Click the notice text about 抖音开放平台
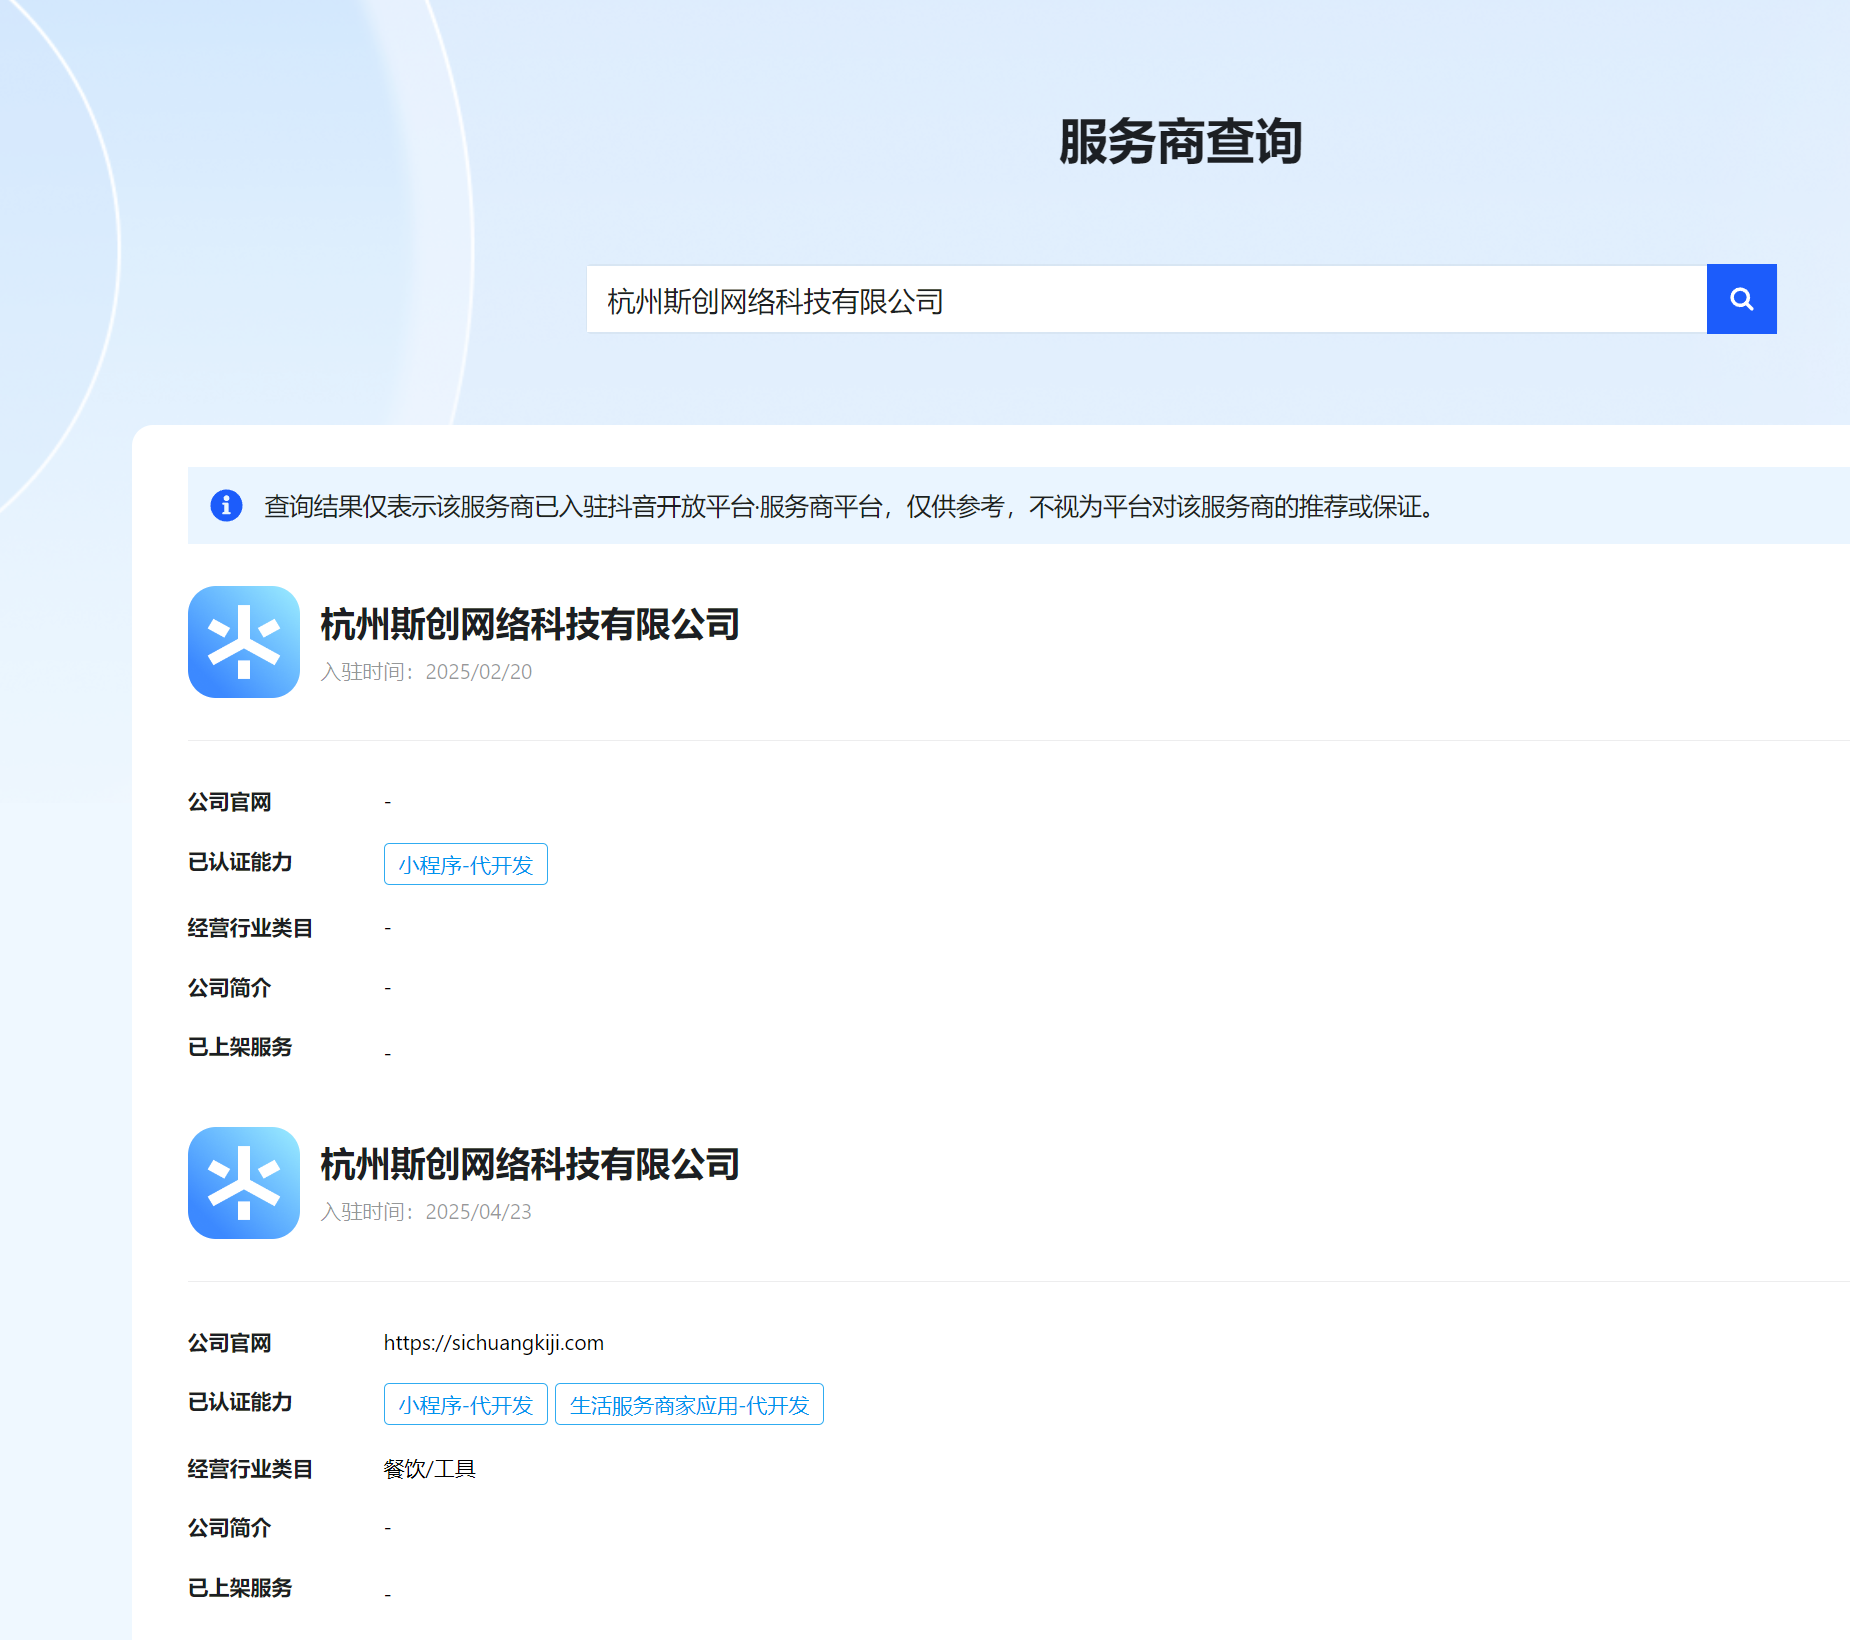Viewport: 1850px width, 1640px height. tap(850, 507)
